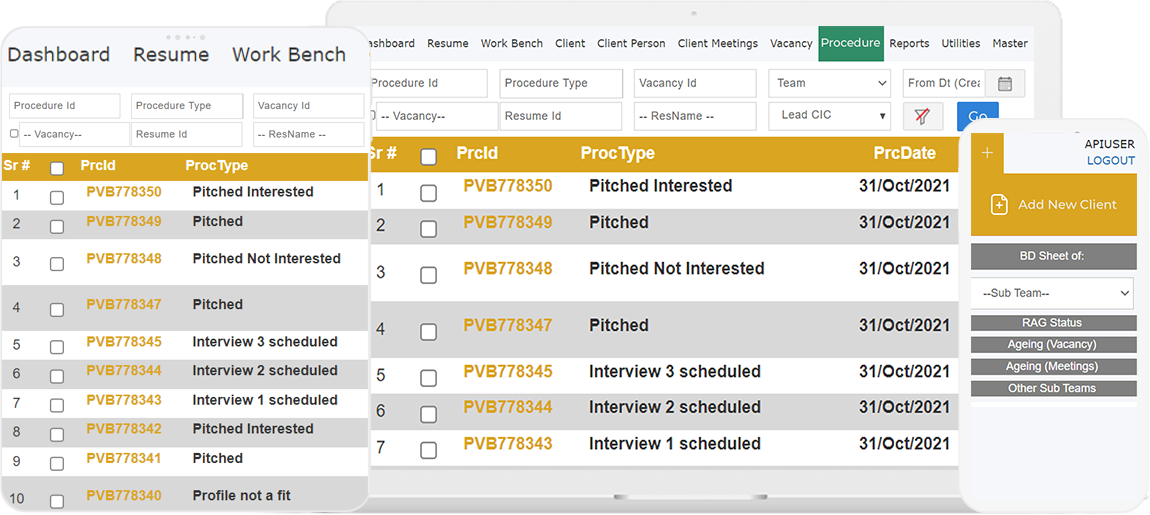Screen dimensions: 1150x515
Task: Open the RAG Status section
Action: click(x=1053, y=323)
